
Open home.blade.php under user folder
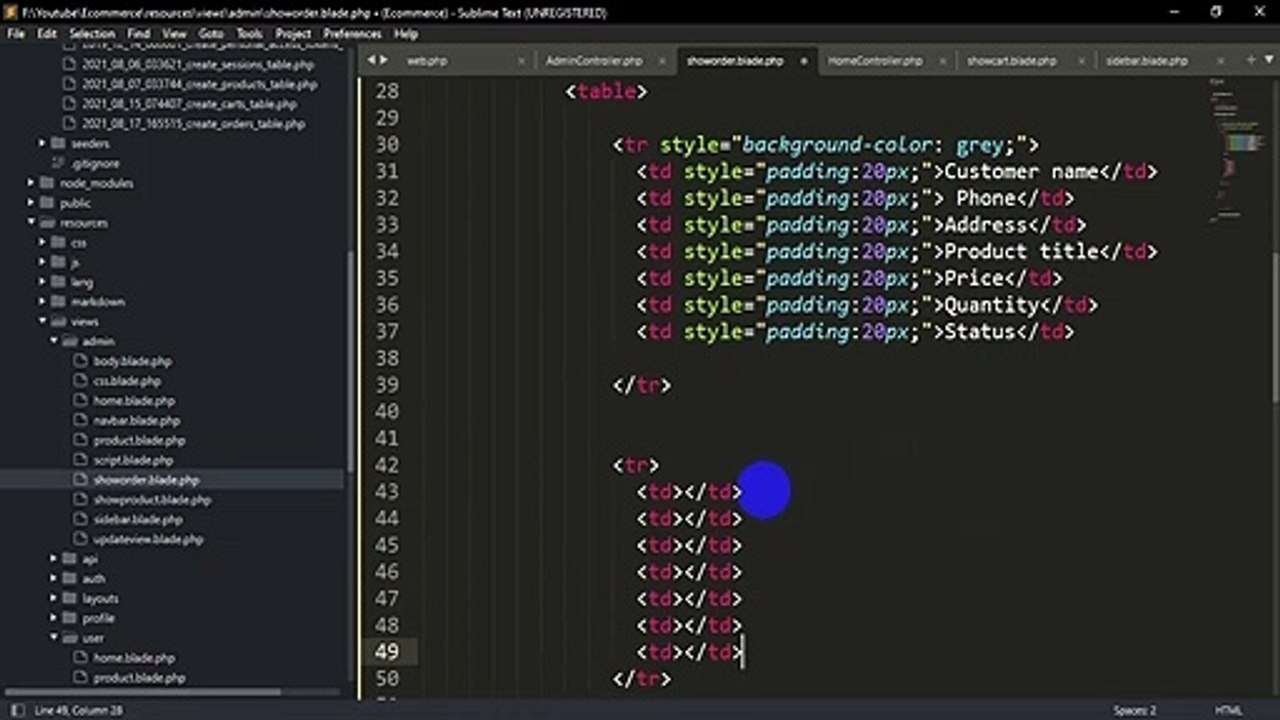coord(134,658)
